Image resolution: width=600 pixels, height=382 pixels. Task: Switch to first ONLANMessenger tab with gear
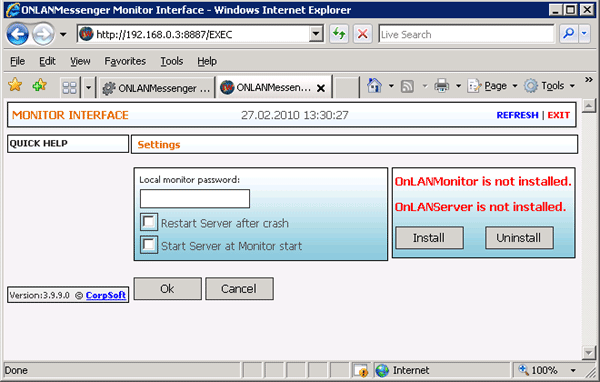(156, 88)
